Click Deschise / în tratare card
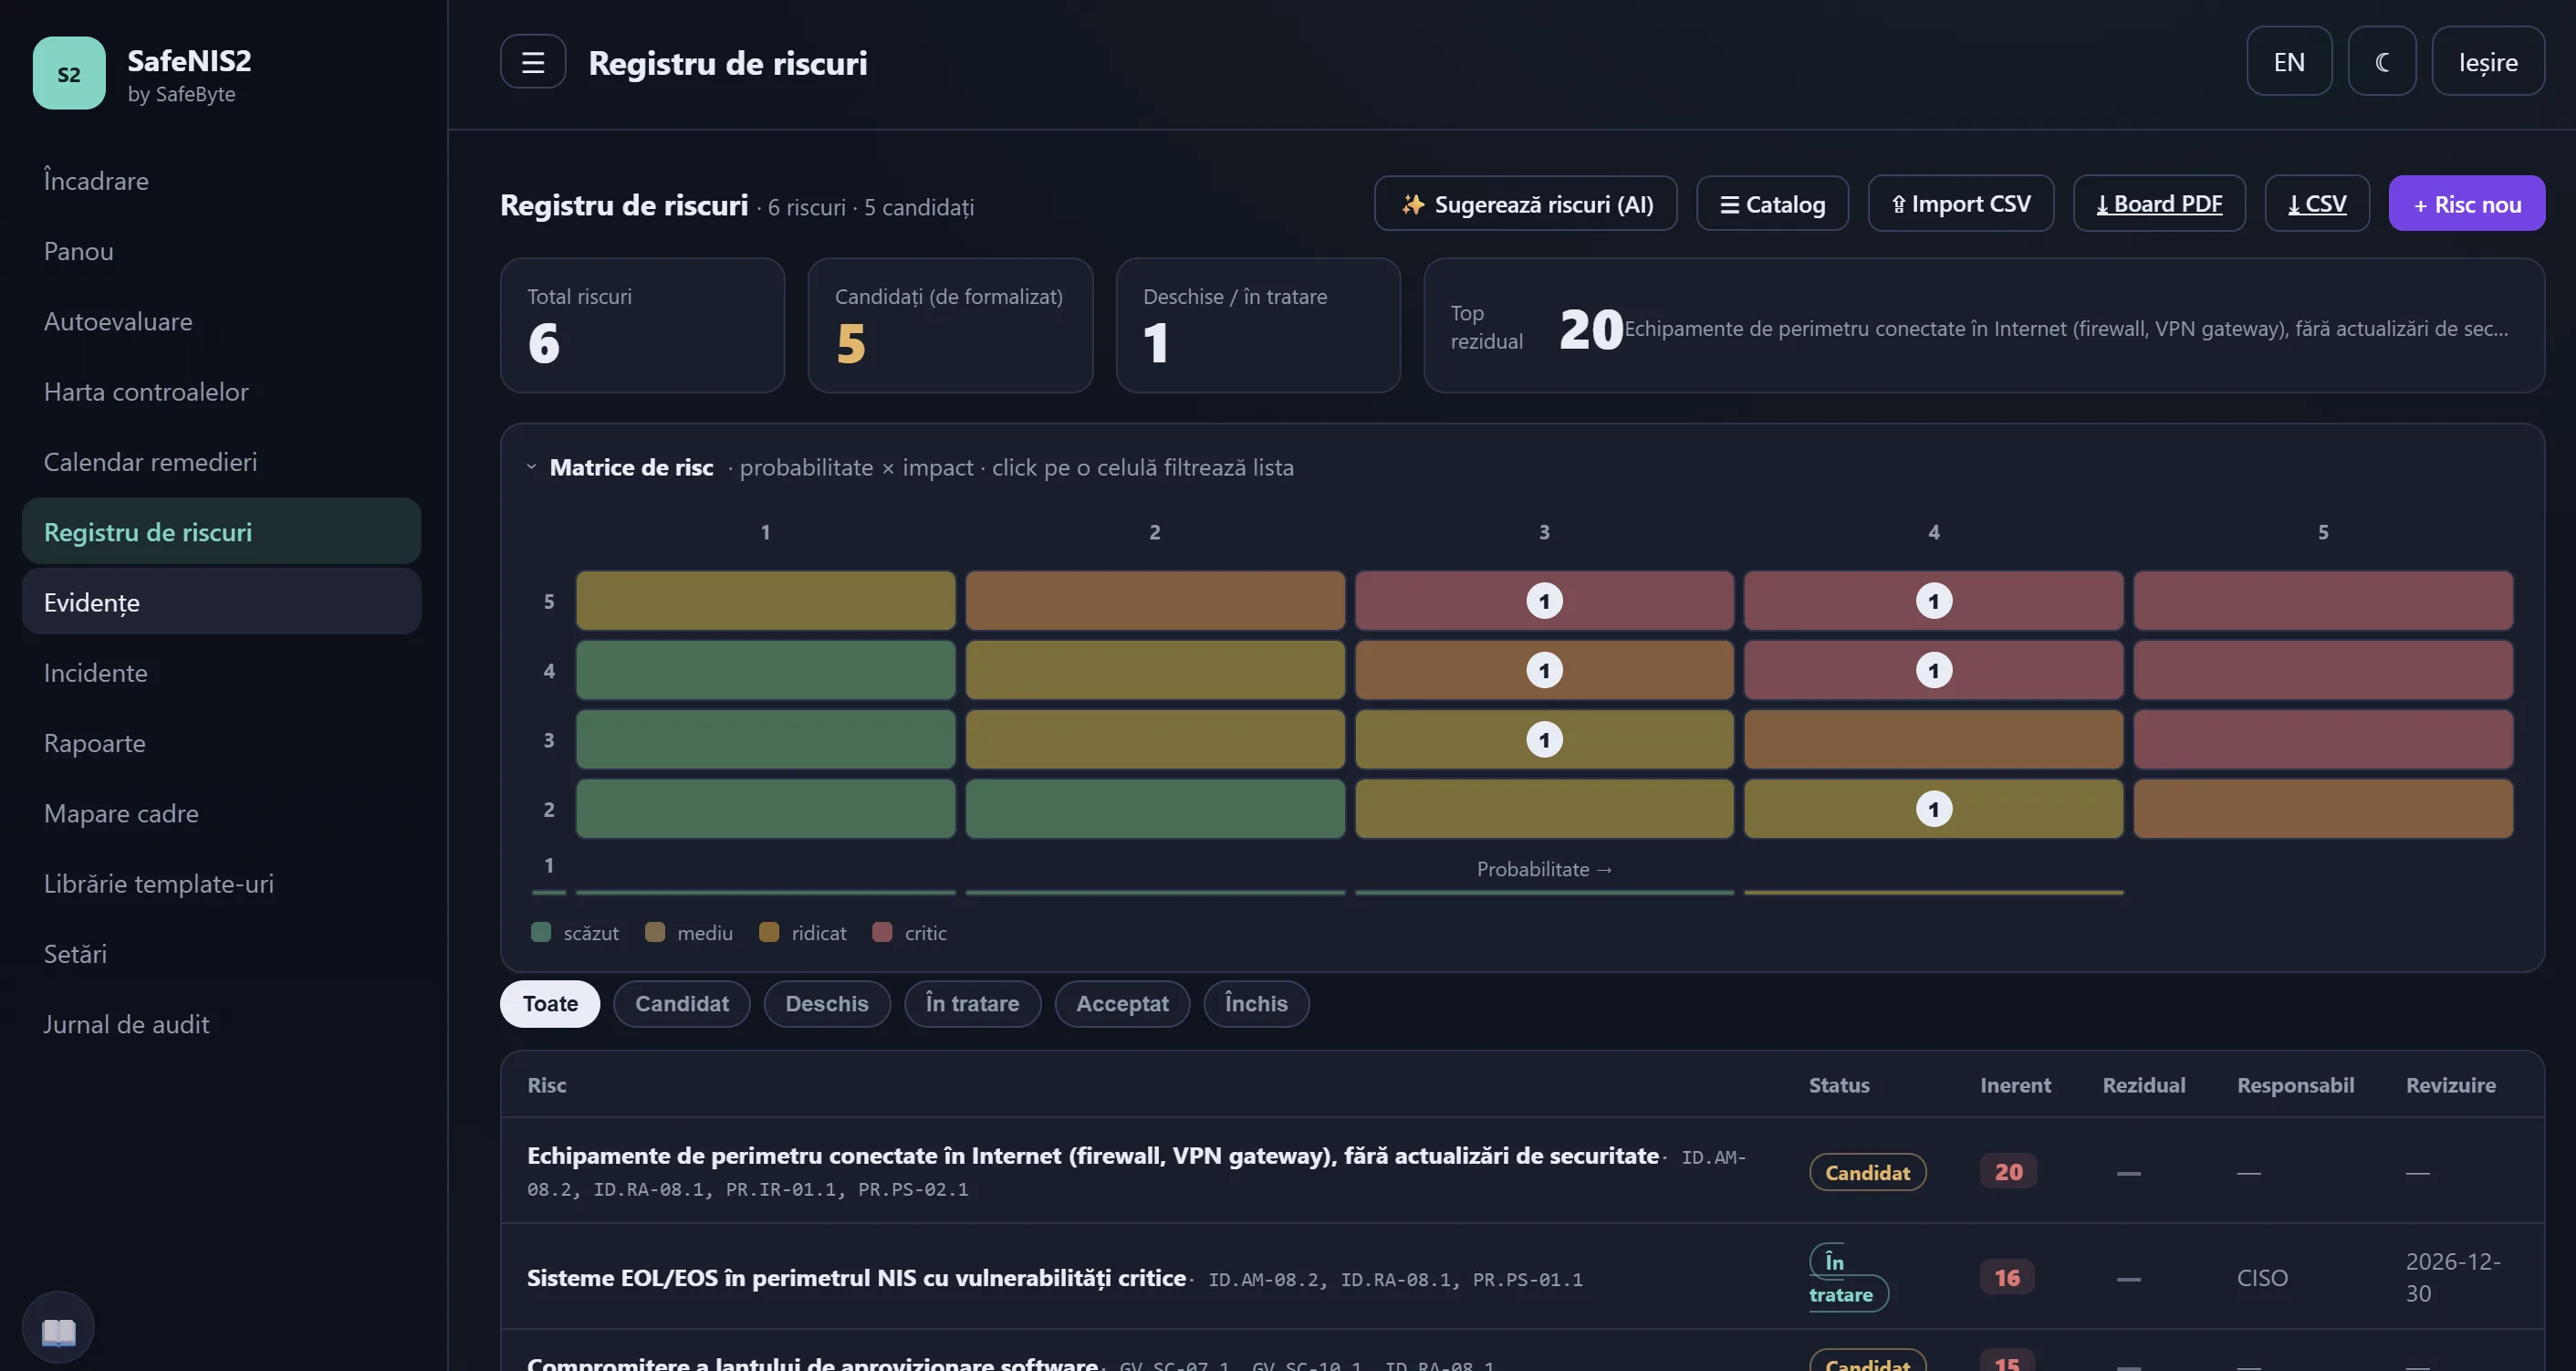Screen dimensions: 2576x1371 coord(1258,325)
